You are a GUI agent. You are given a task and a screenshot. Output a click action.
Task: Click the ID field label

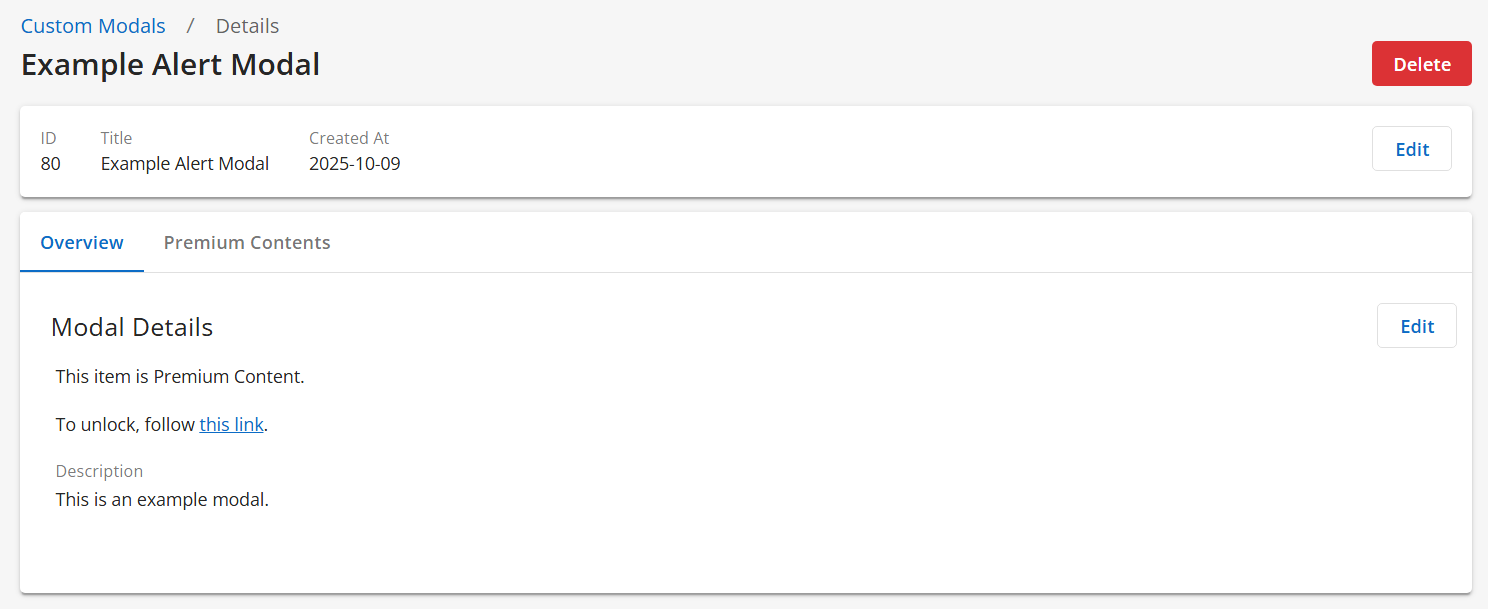[x=48, y=138]
